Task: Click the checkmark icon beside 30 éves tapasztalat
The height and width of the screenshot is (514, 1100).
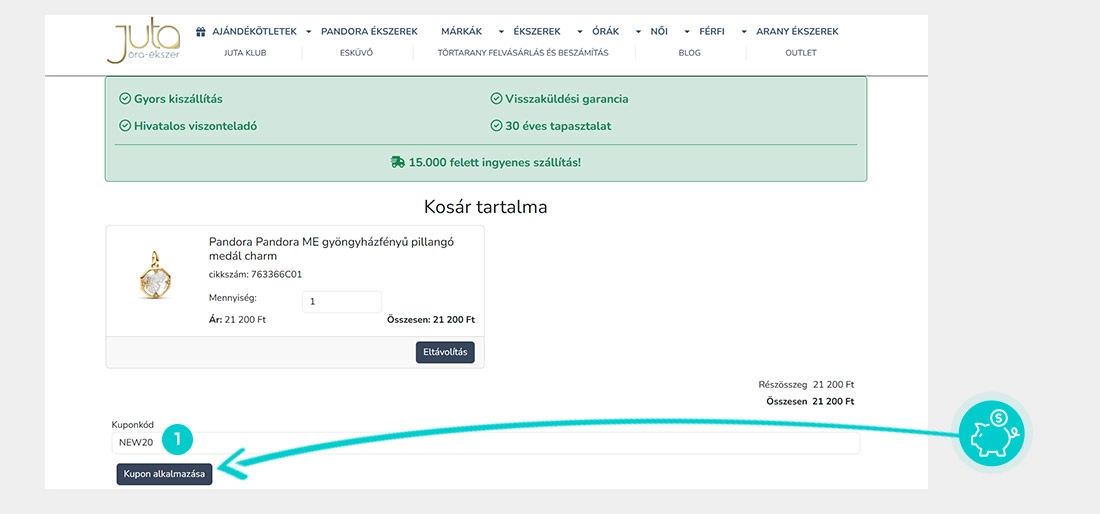Action: pyautogui.click(x=496, y=126)
